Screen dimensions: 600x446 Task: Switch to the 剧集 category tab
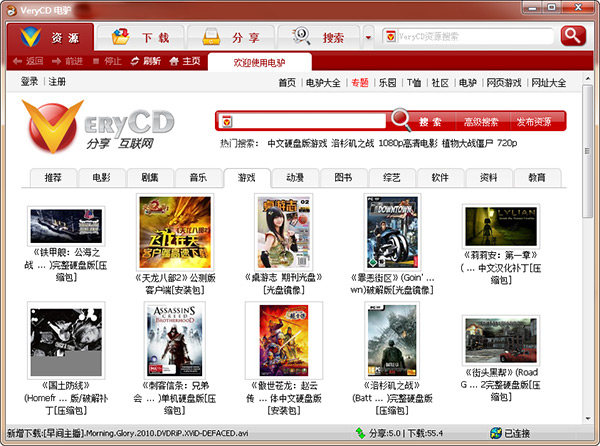[150, 178]
